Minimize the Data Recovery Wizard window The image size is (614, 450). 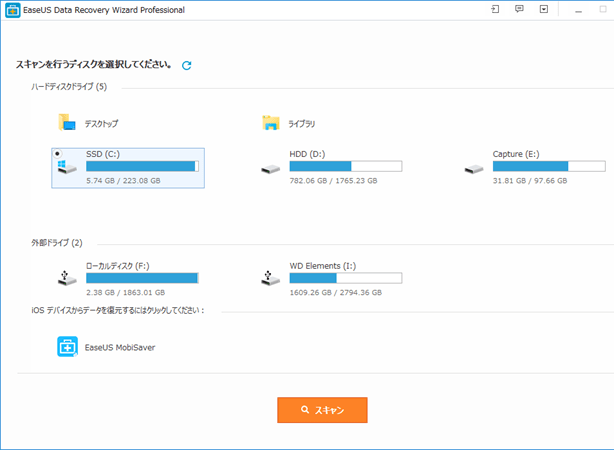[578, 10]
